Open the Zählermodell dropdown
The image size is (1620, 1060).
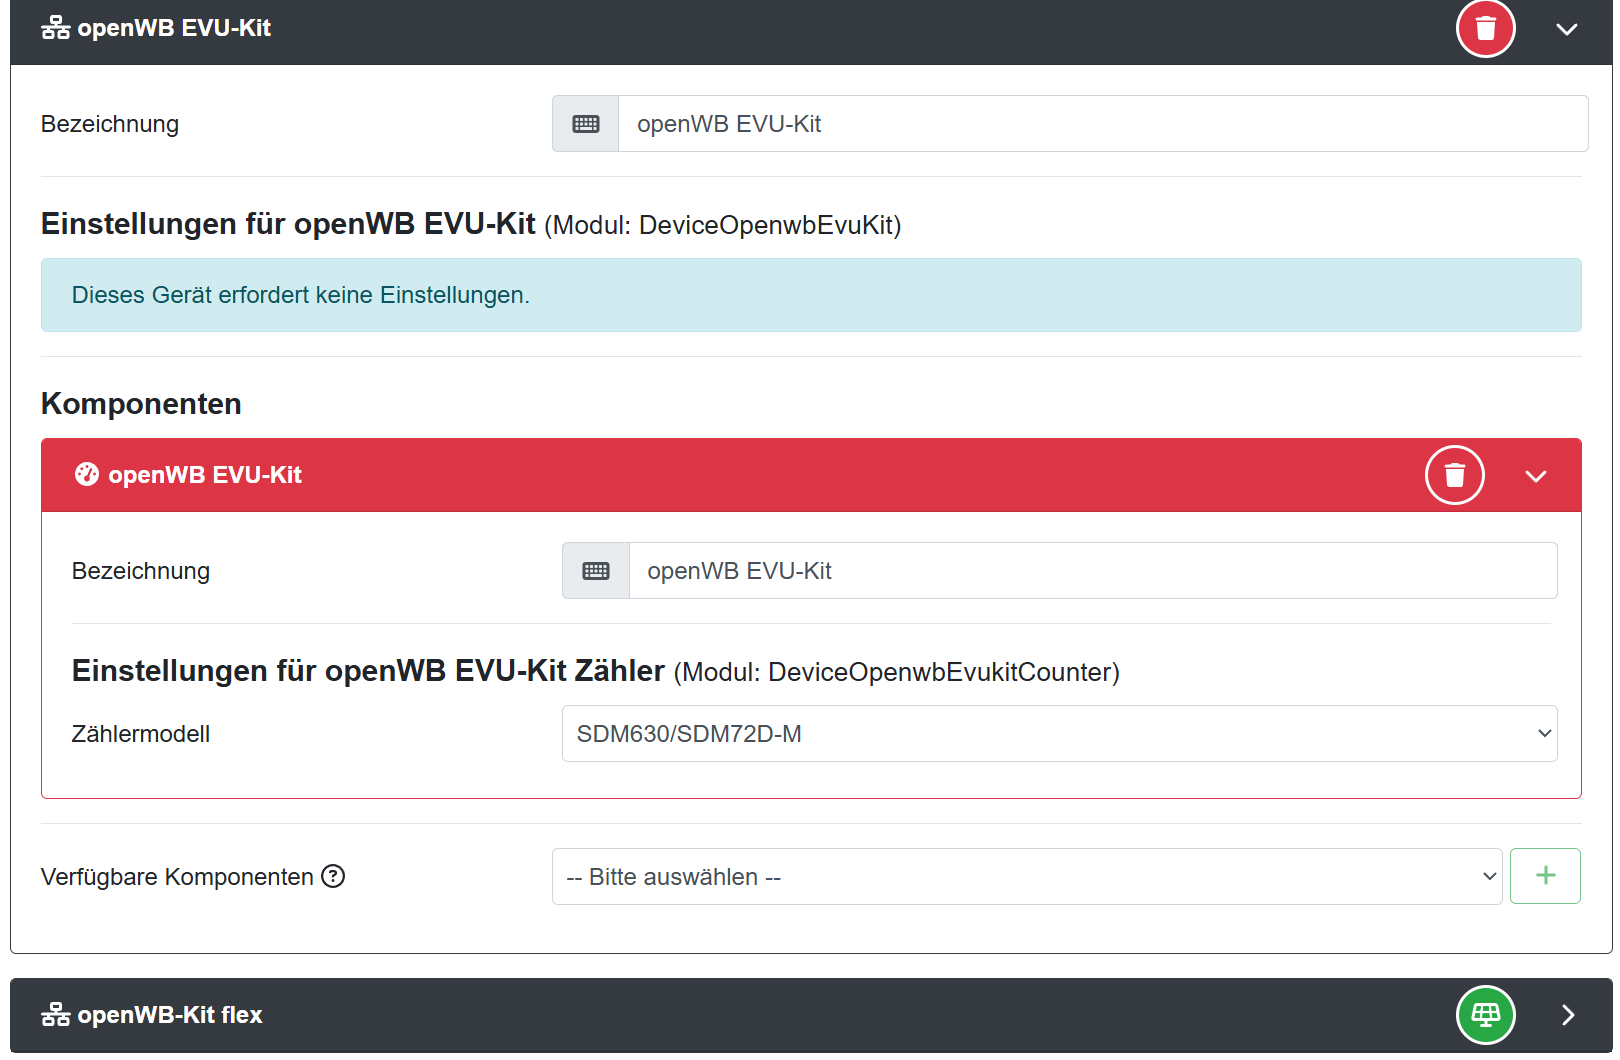point(1060,734)
